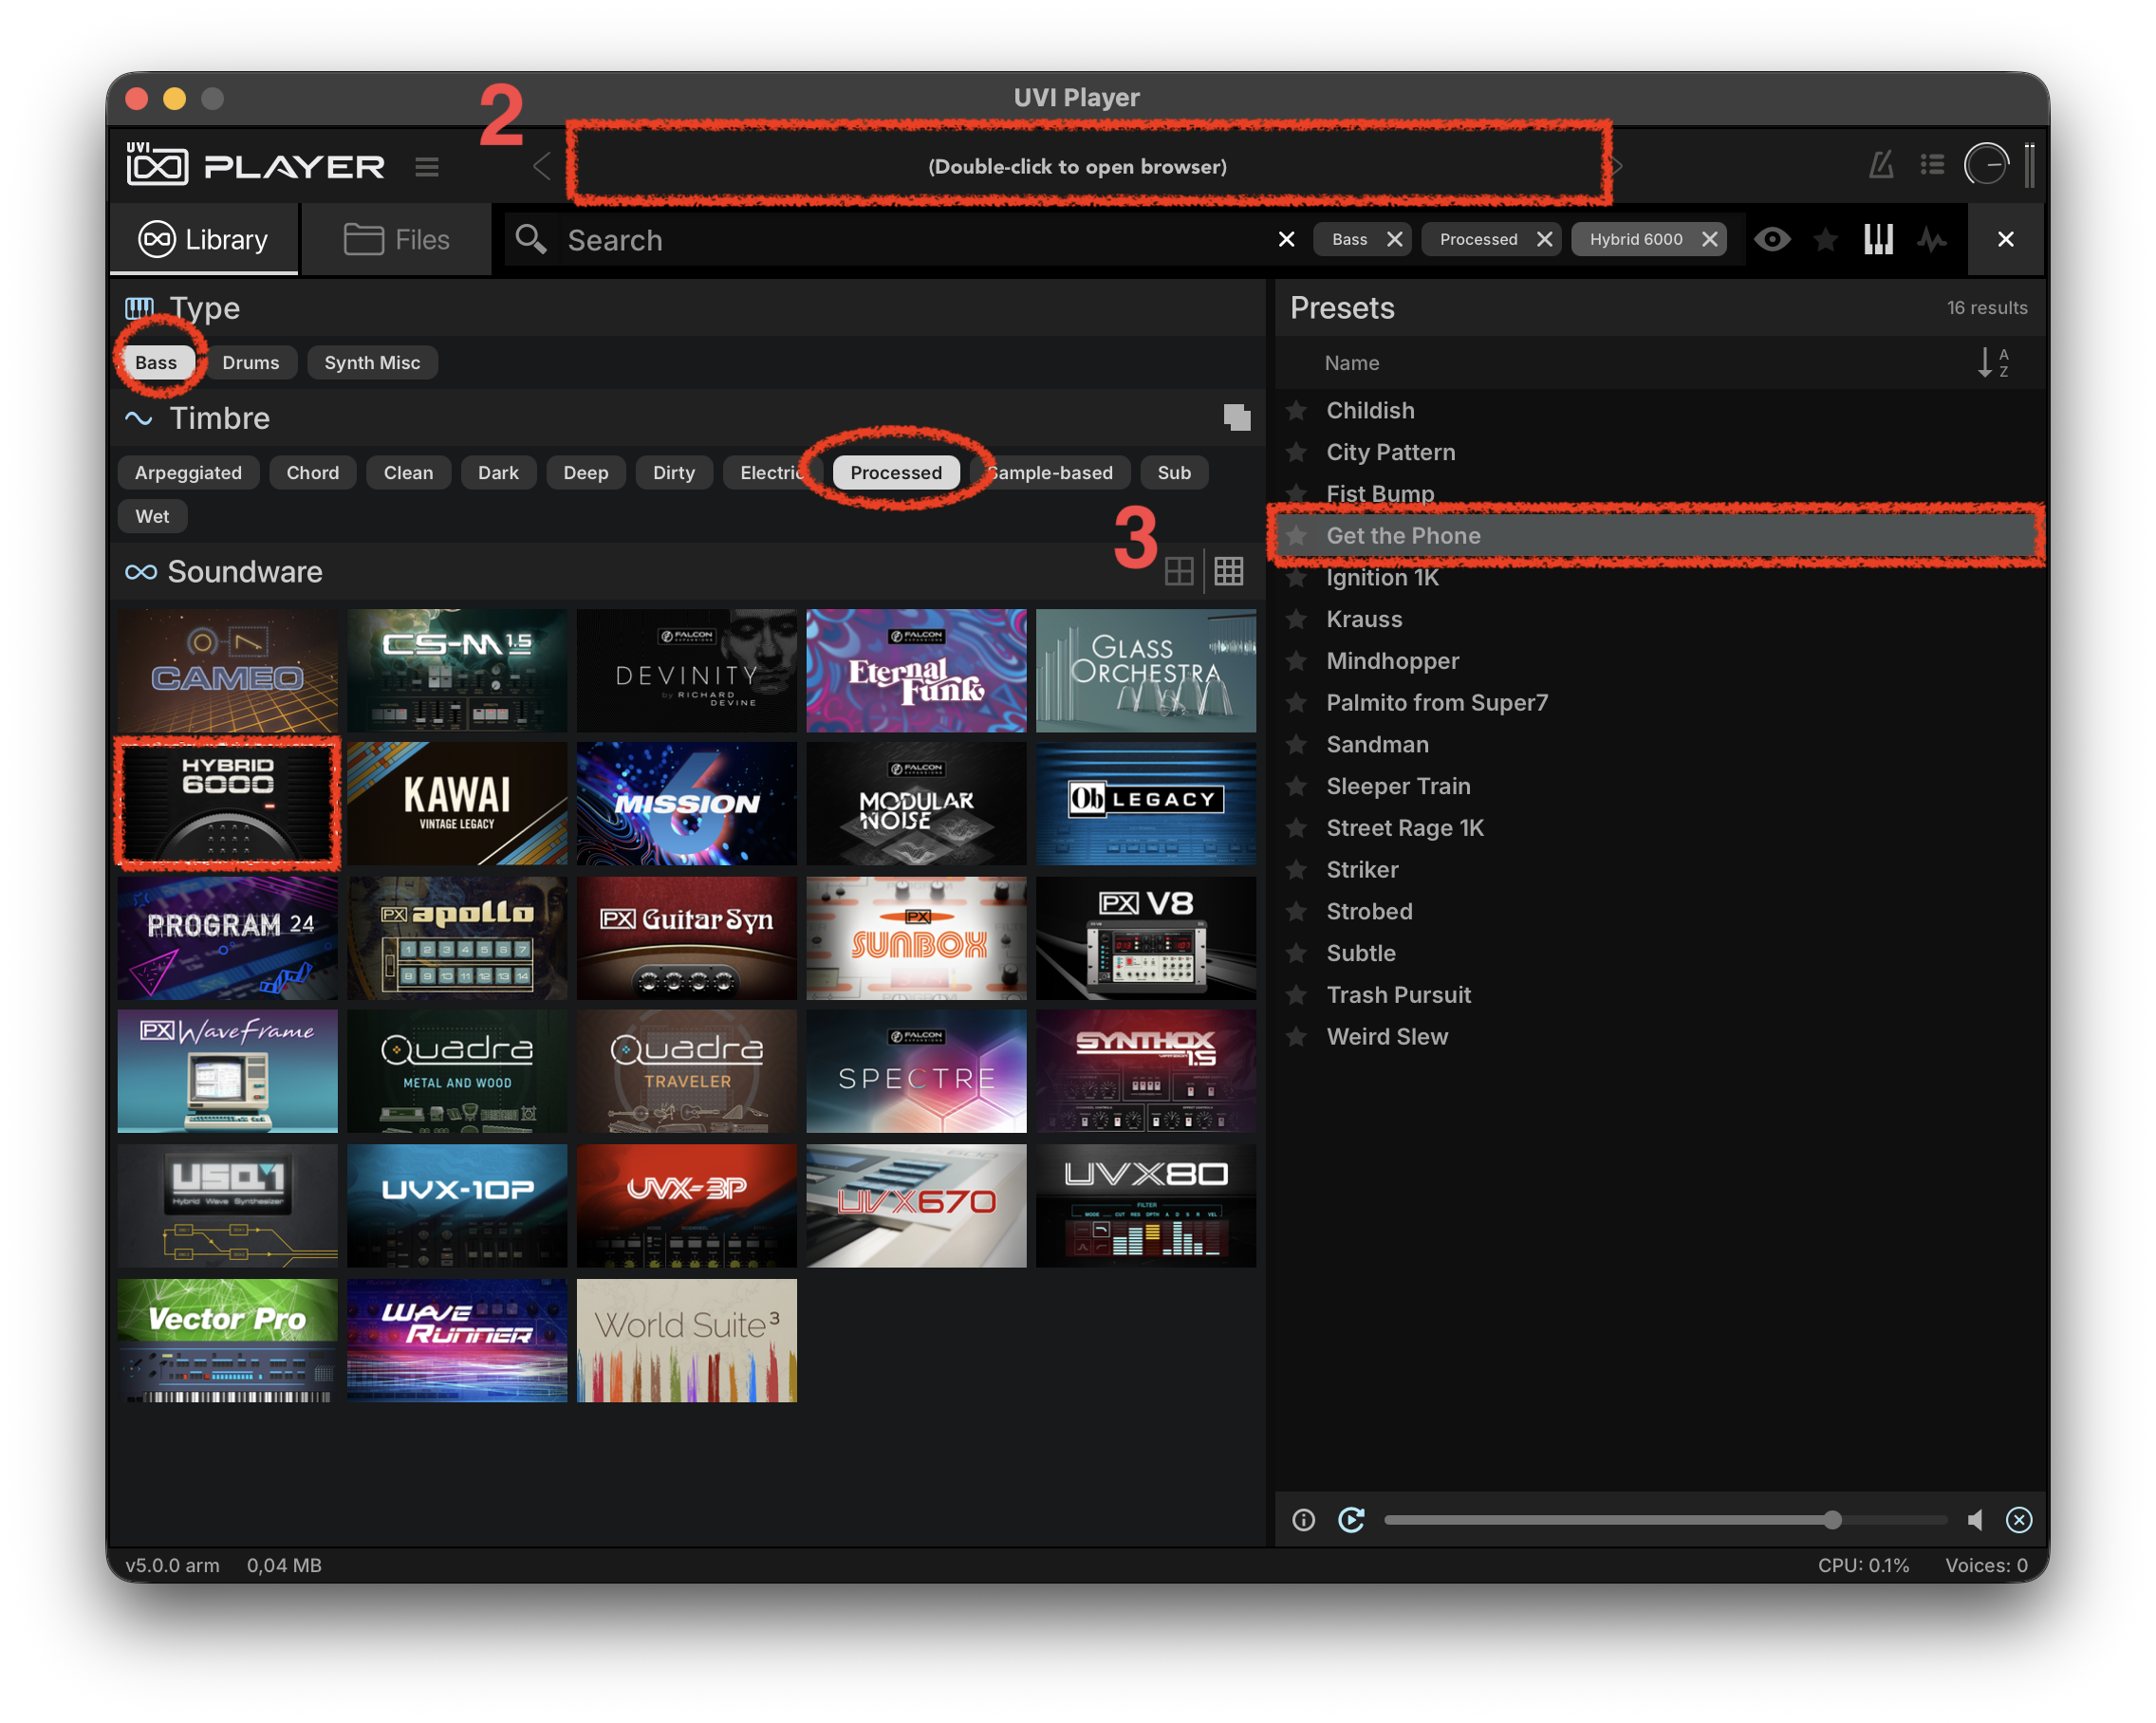Favorite the Sandman preset star
Screen dimensions: 2156x1723
coord(1297,745)
